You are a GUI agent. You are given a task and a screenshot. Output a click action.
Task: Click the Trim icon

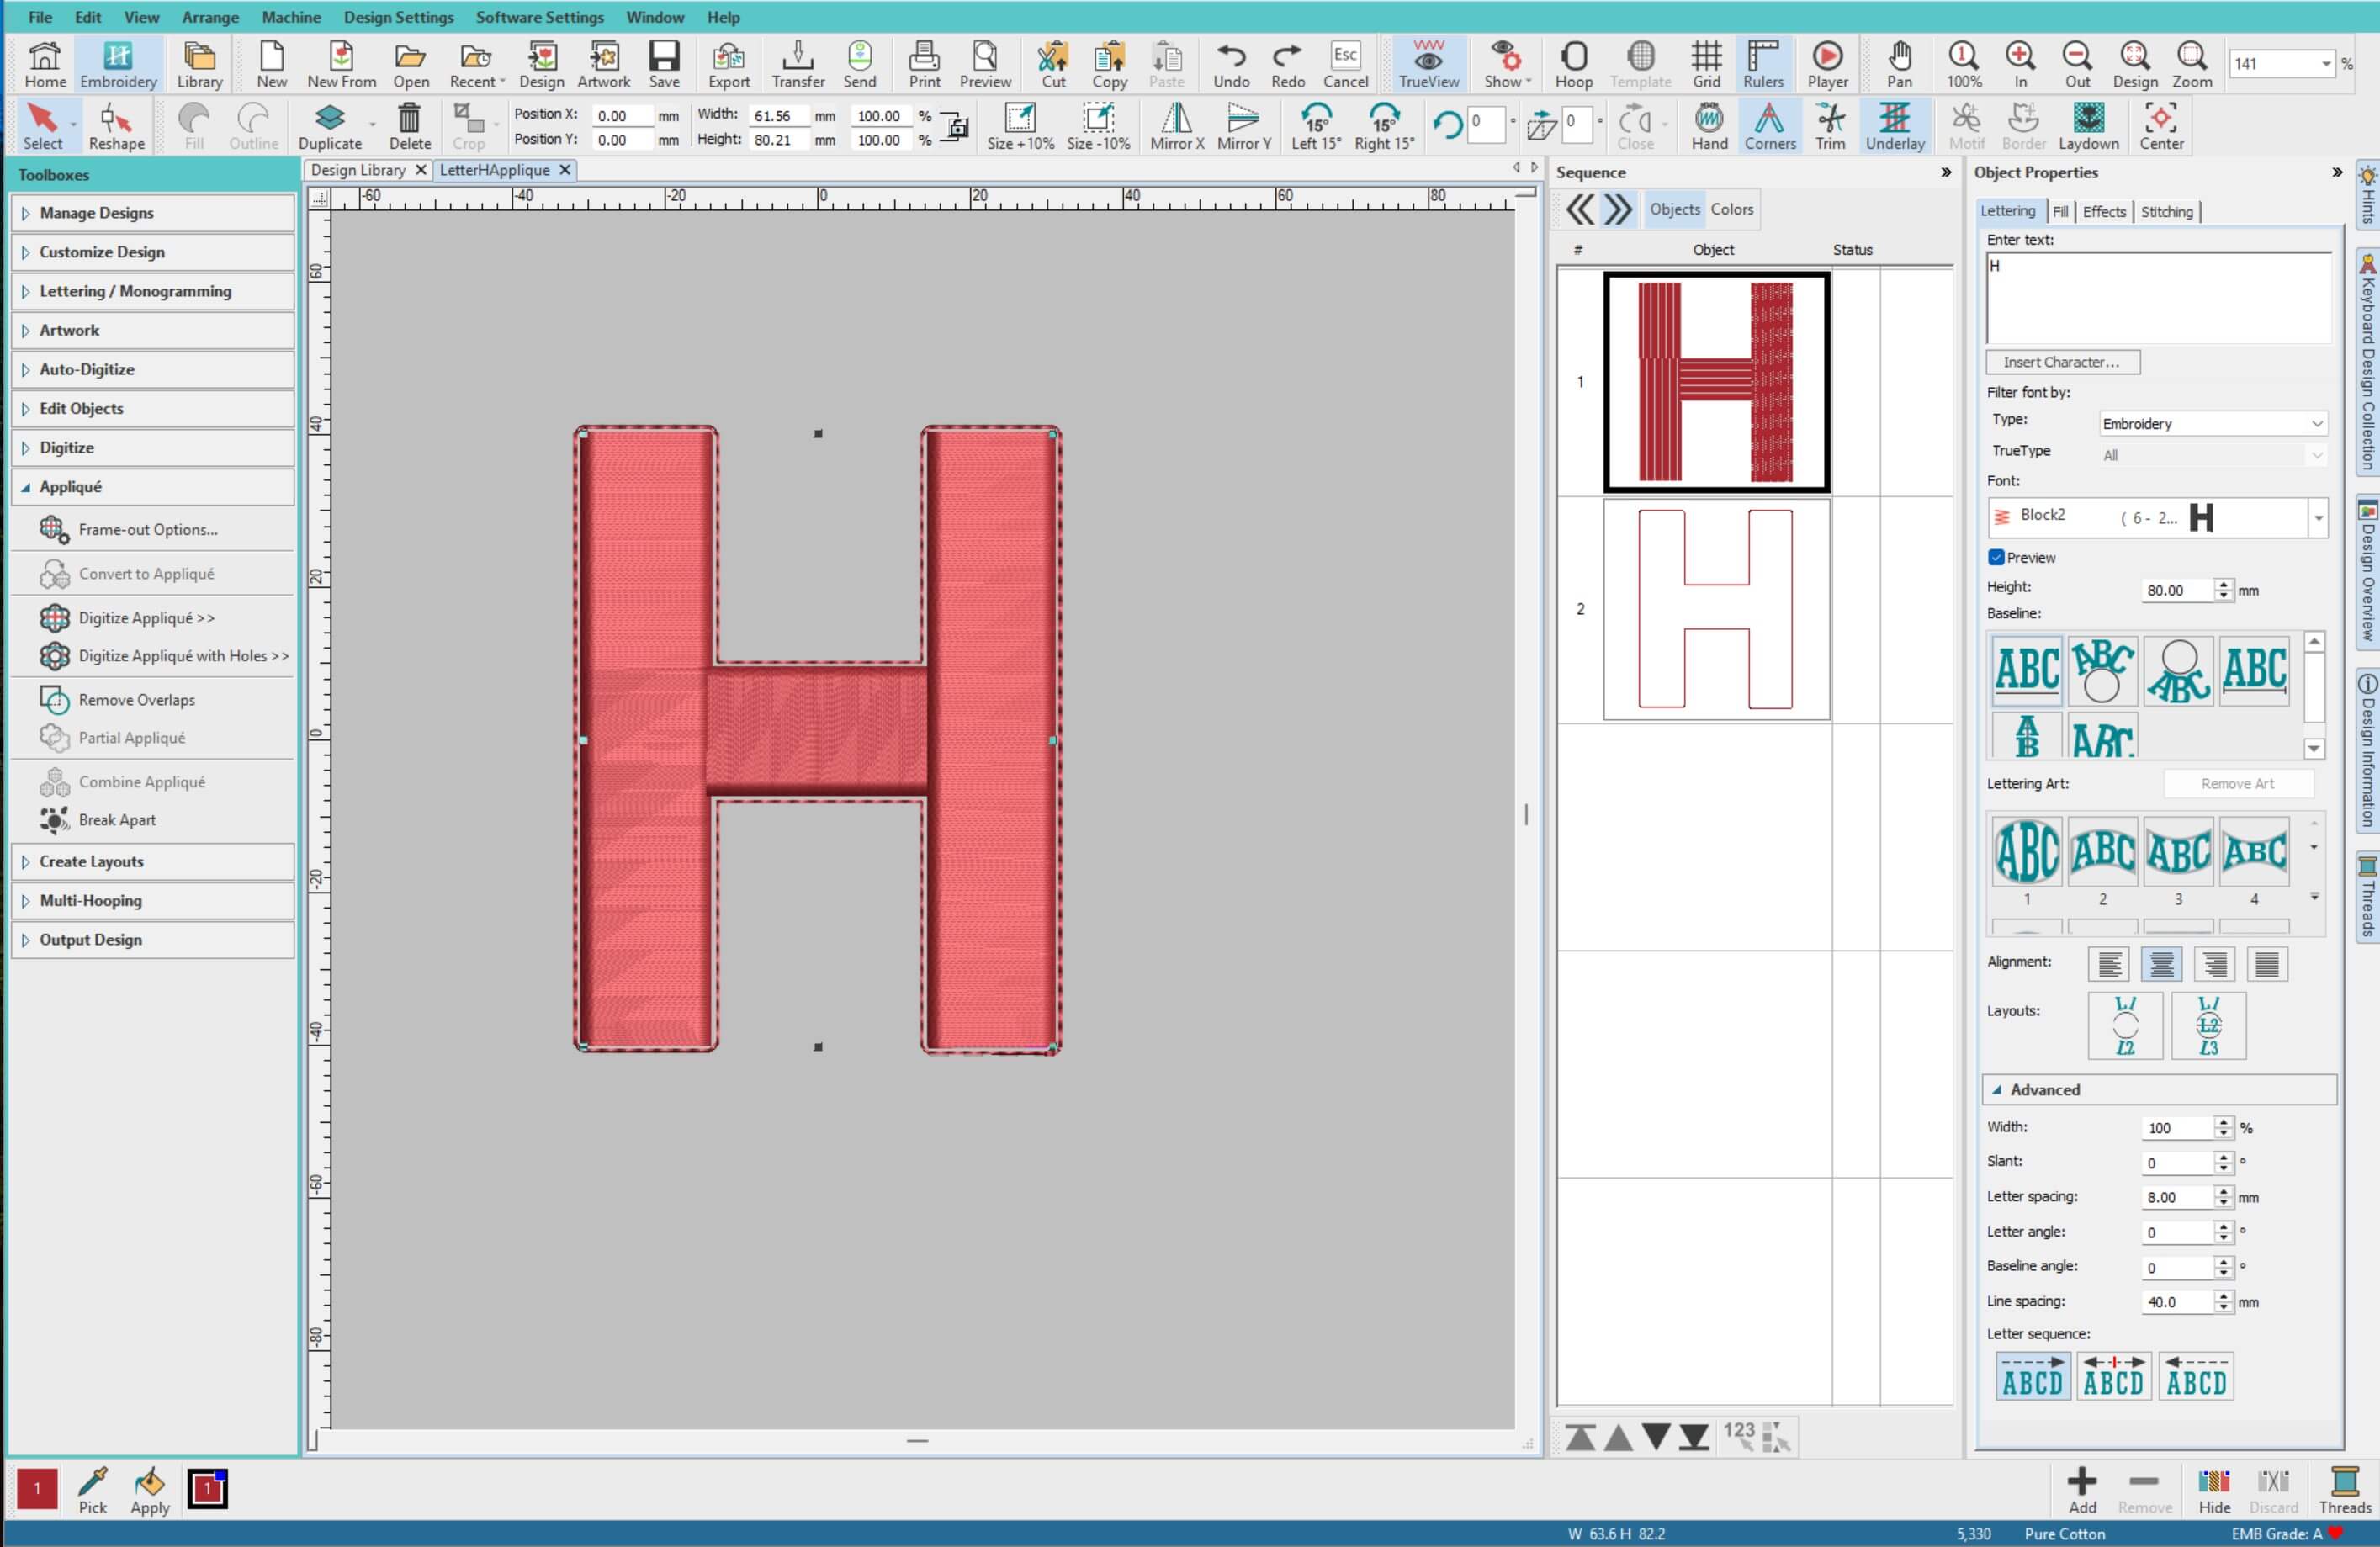1830,126
